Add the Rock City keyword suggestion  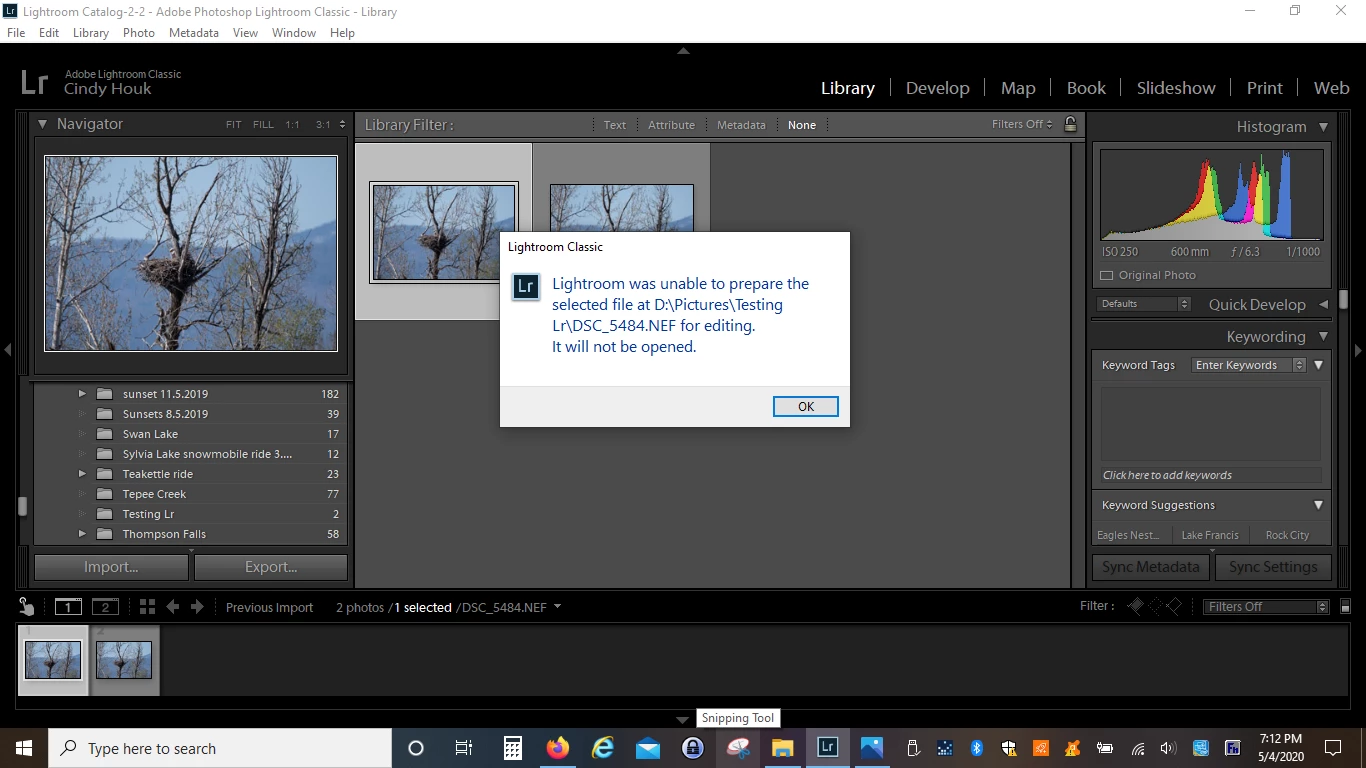pyautogui.click(x=1287, y=535)
